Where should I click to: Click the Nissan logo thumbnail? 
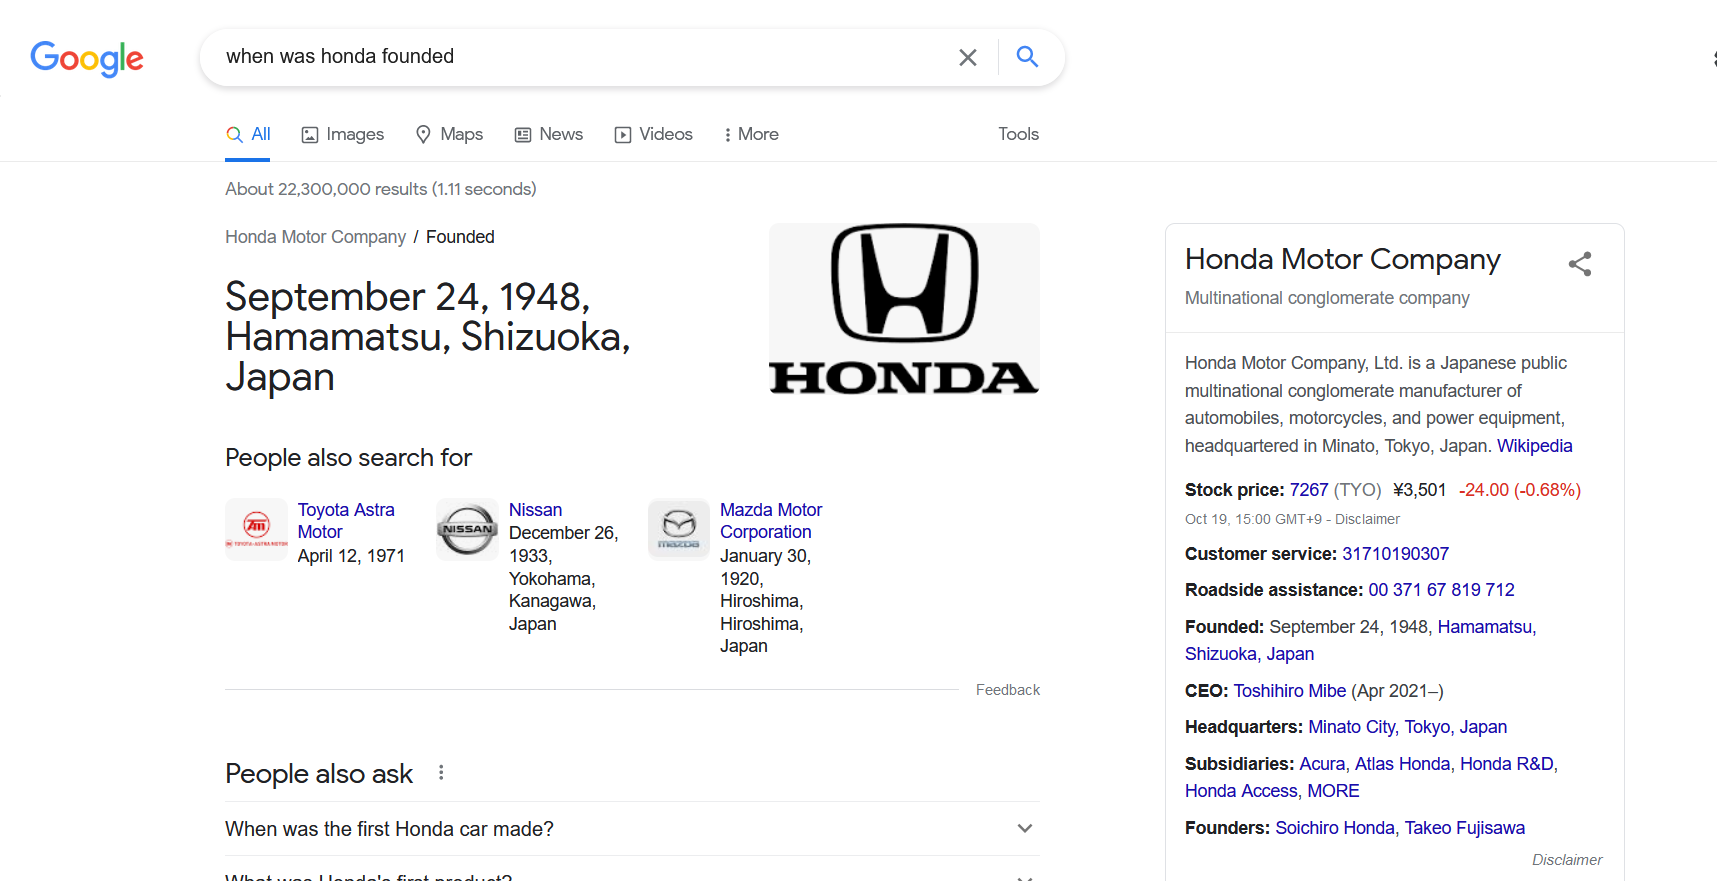[467, 529]
